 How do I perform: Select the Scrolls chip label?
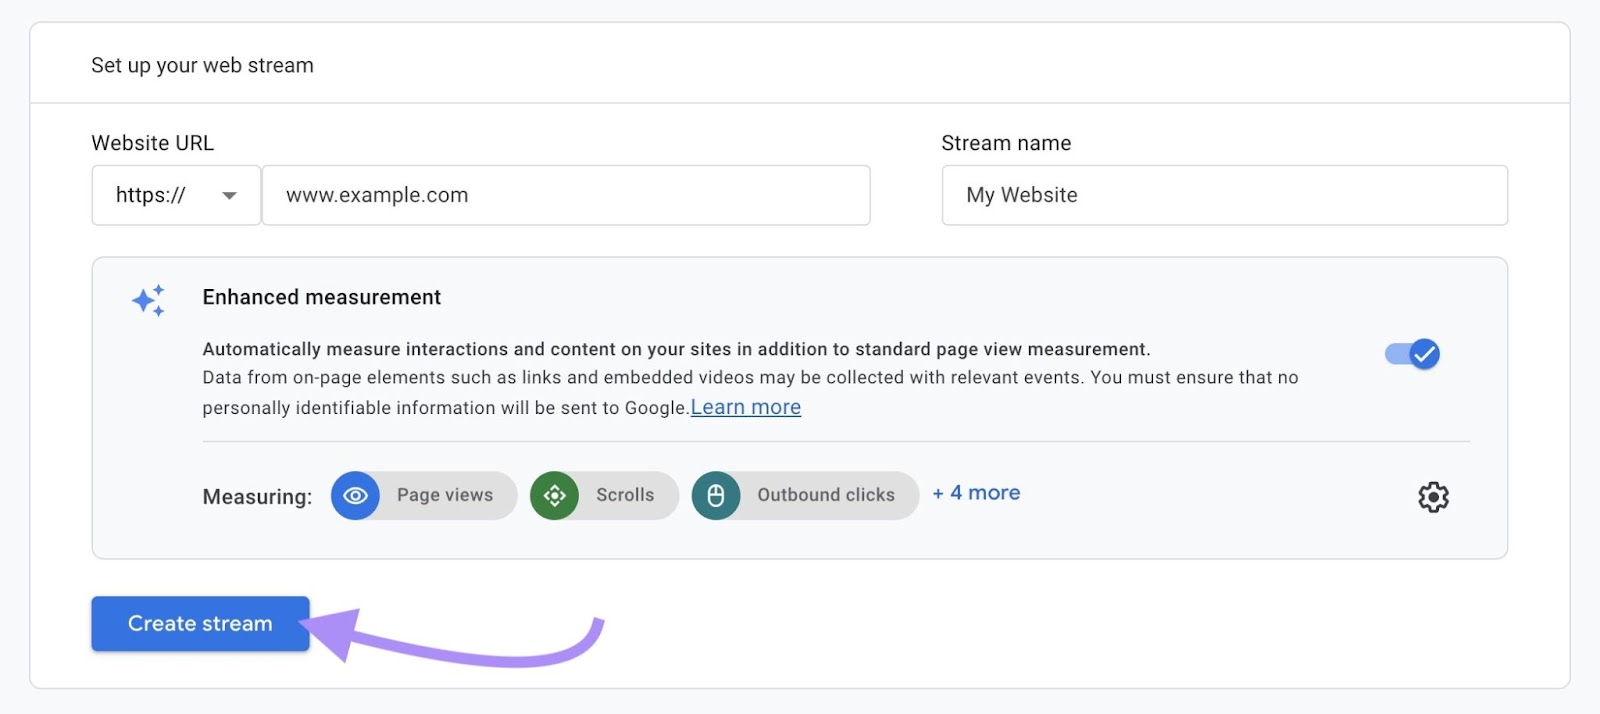pyautogui.click(x=625, y=495)
